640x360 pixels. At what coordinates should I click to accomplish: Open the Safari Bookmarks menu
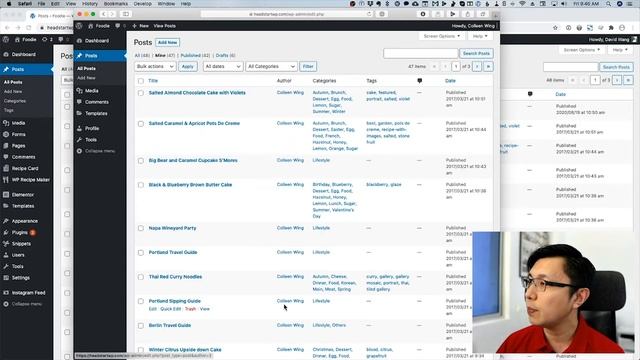[116, 4]
